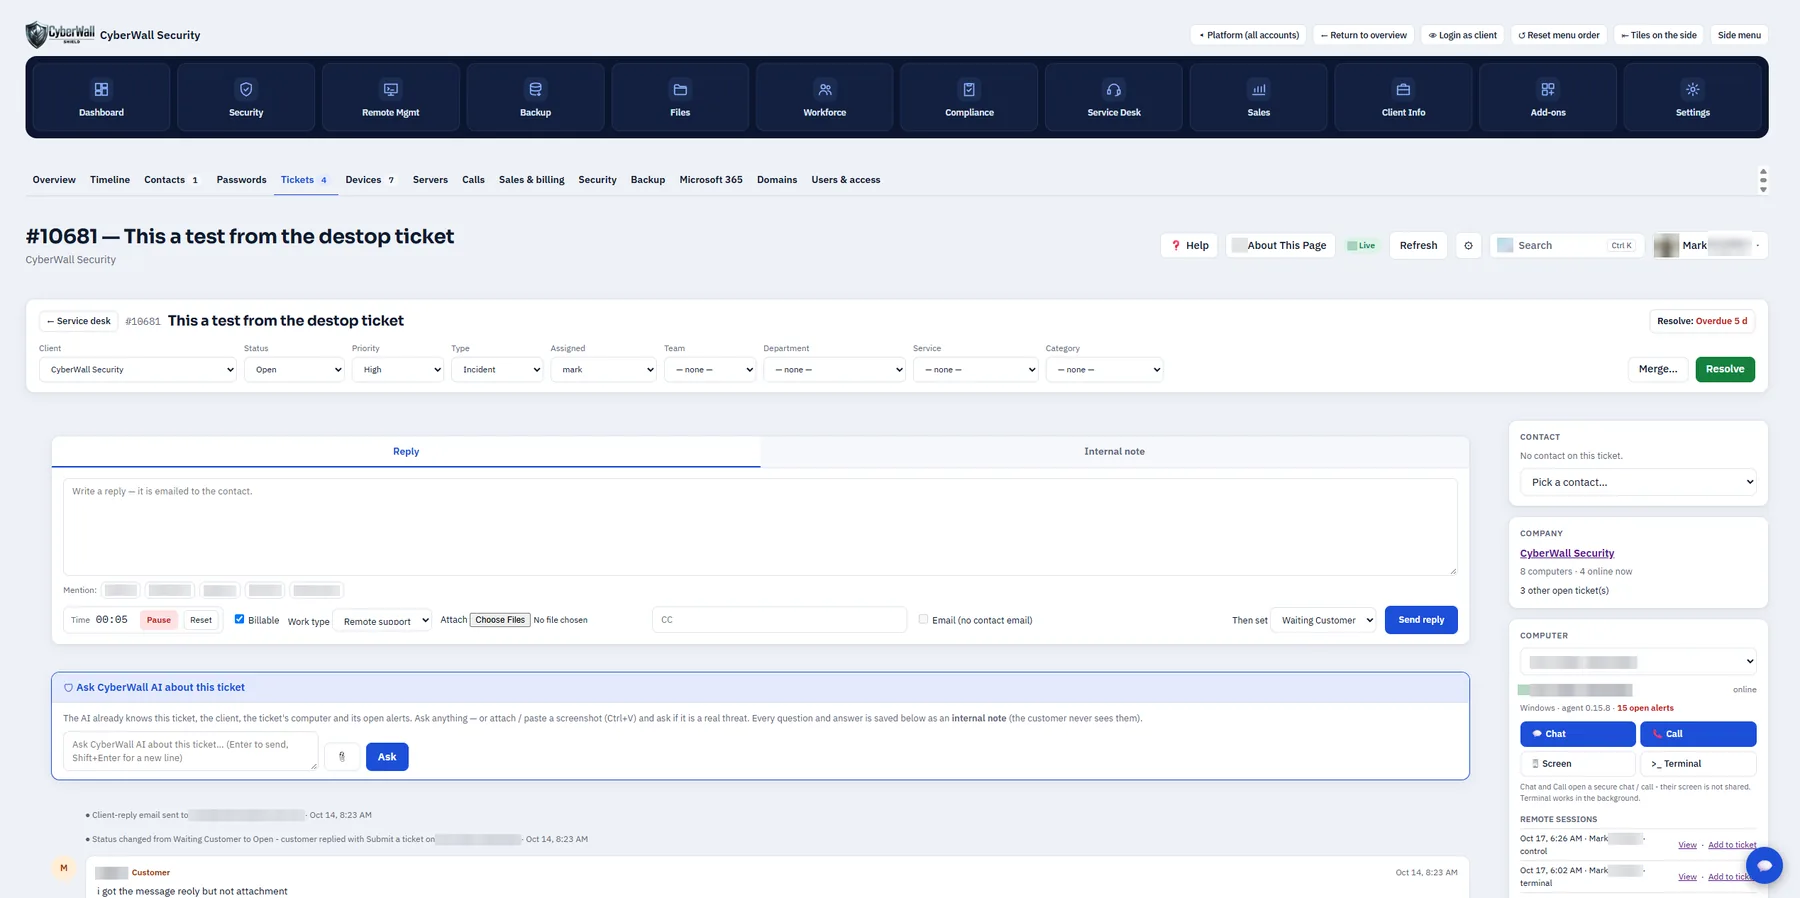This screenshot has height=898, width=1800.
Task: Open the Workforce people tile
Action: tap(825, 97)
